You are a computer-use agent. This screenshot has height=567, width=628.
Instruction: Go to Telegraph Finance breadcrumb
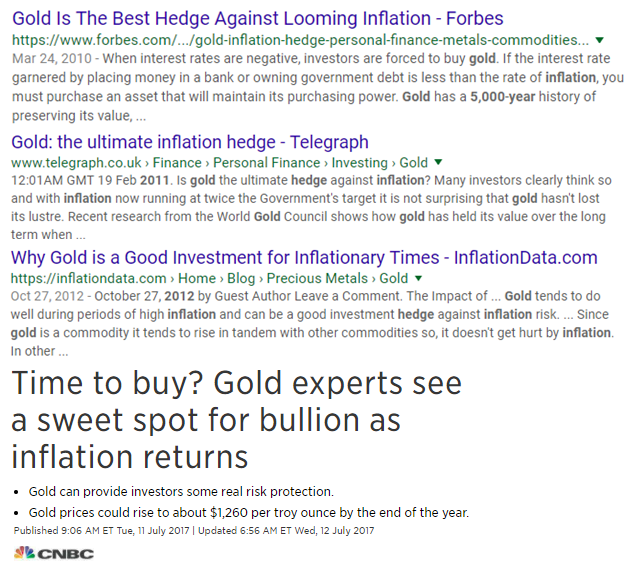tap(177, 163)
